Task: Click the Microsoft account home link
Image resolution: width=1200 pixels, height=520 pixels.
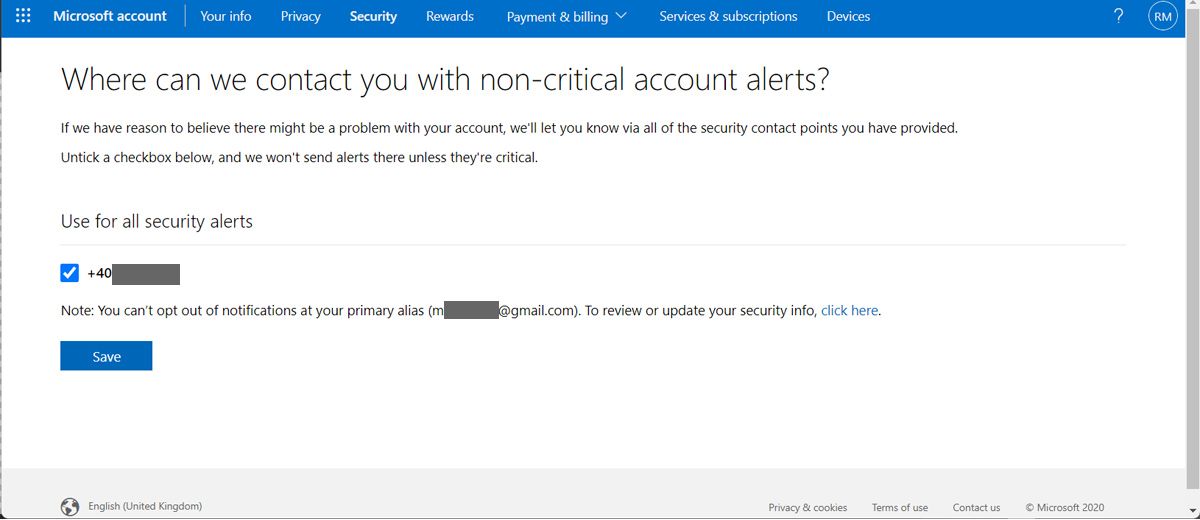Action: 110,16
